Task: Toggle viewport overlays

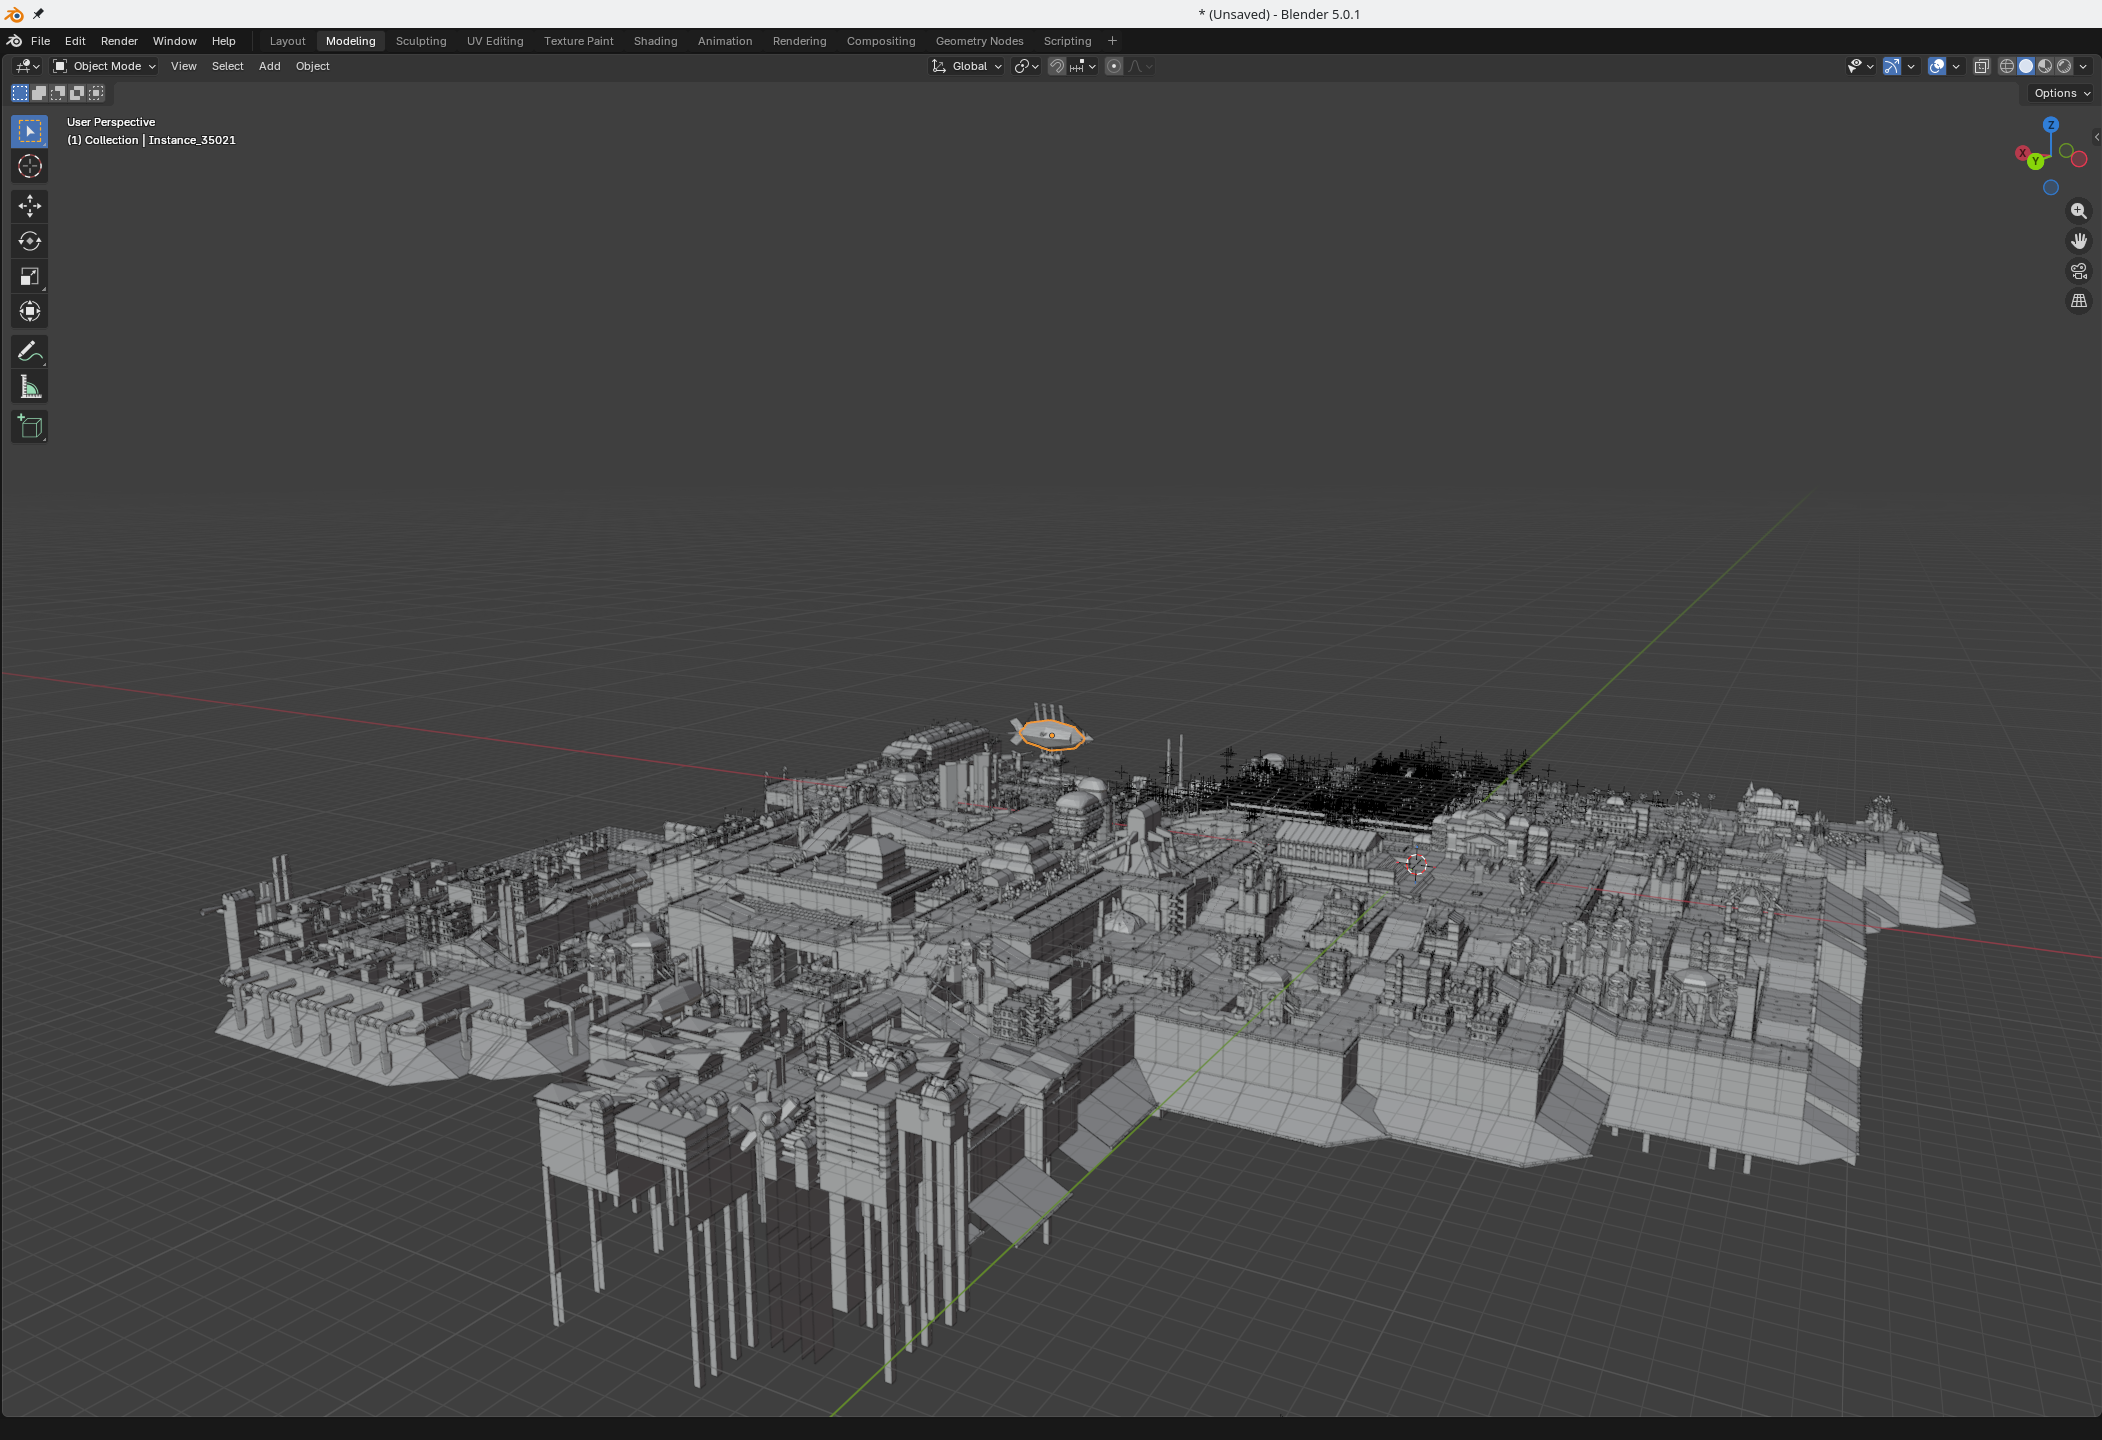Action: pyautogui.click(x=1937, y=66)
